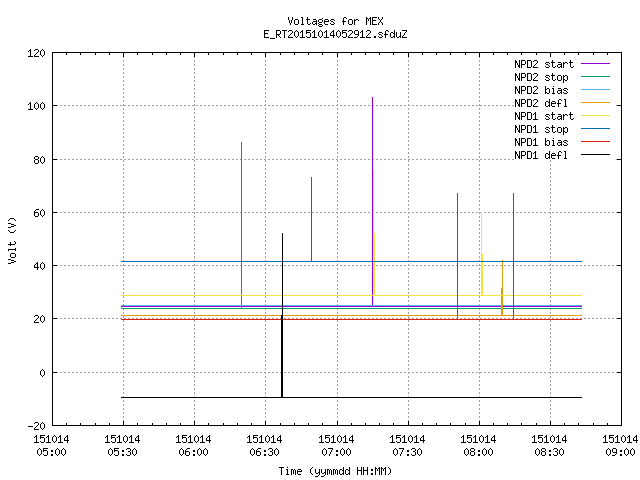The width and height of the screenshot is (640, 480).
Task: Select the filename E_RT20151014052912.sfduZ subtitle
Action: pyautogui.click(x=335, y=34)
